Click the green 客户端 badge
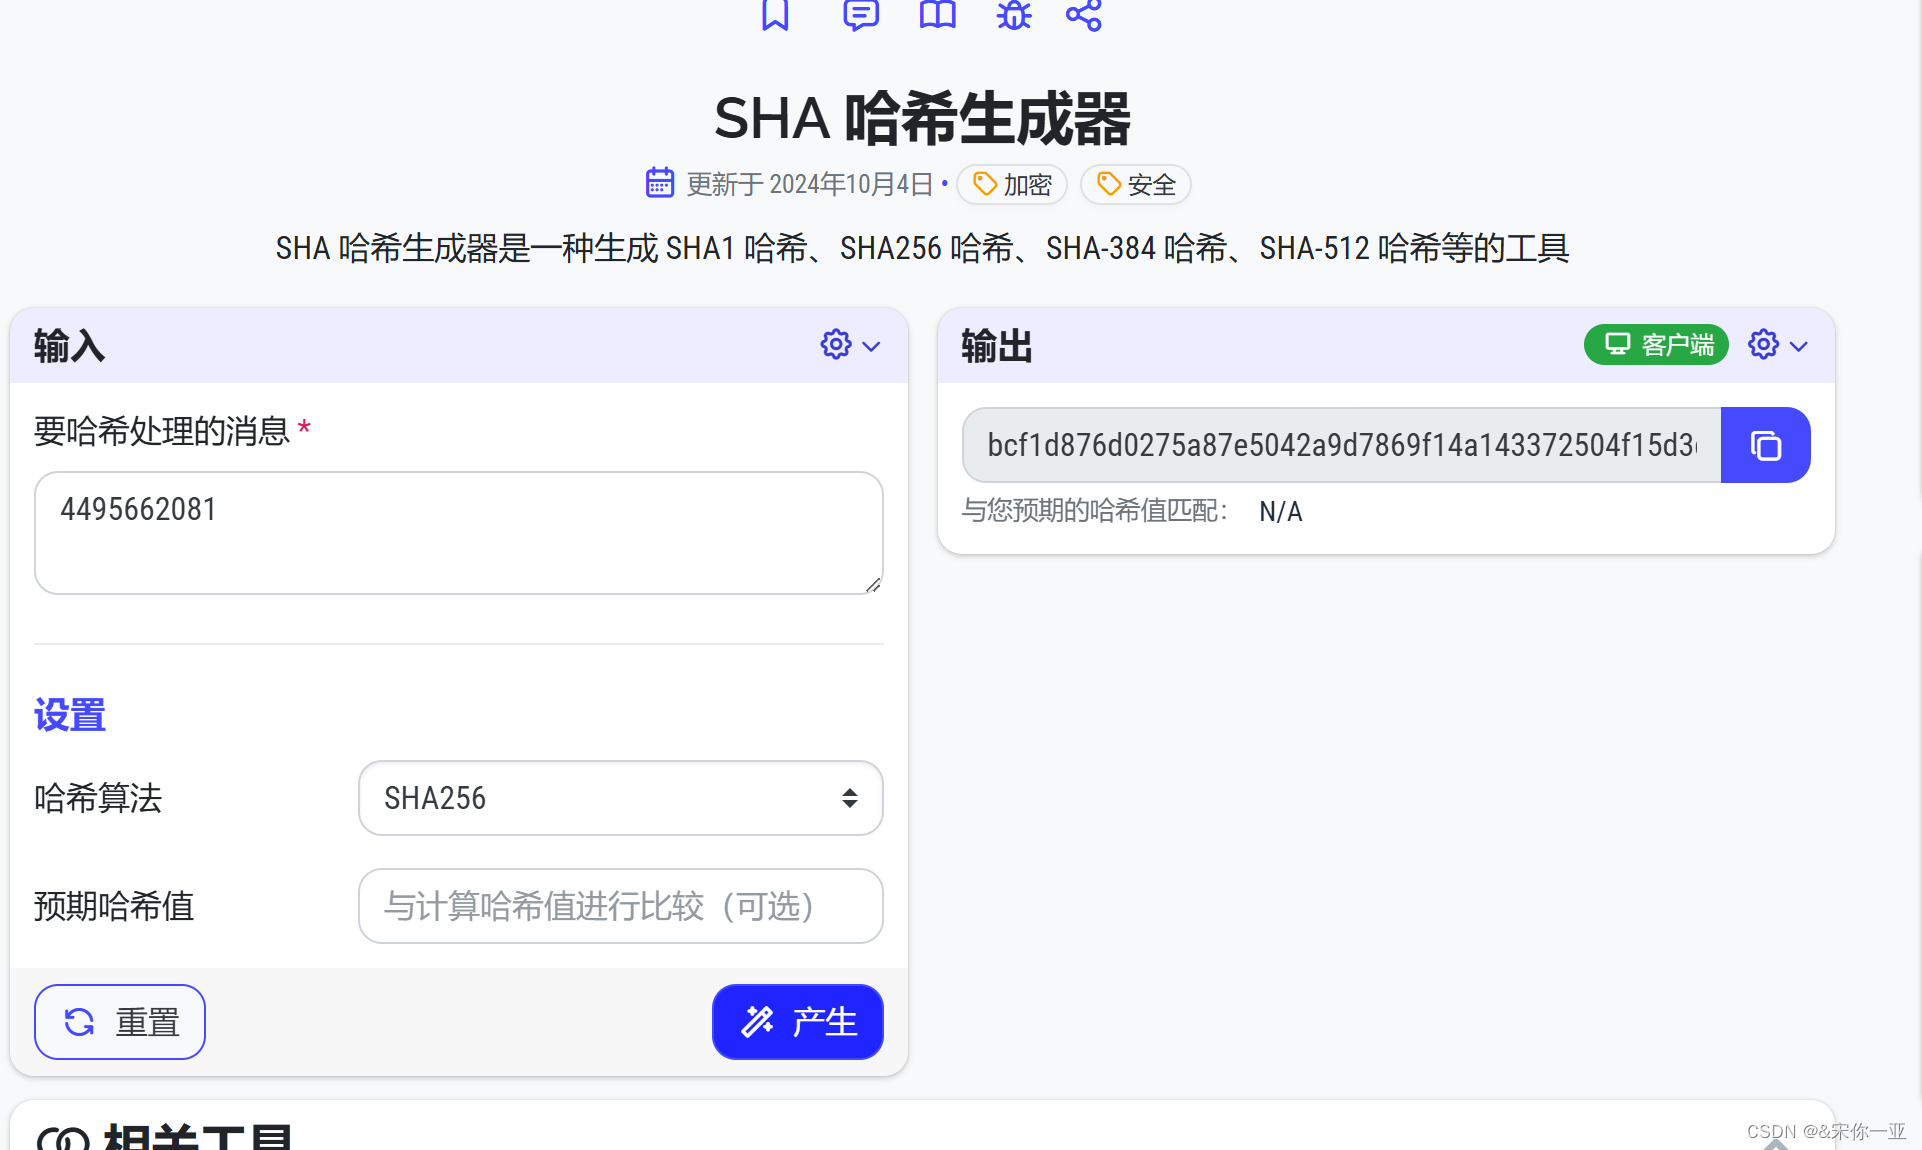The image size is (1922, 1150). pyautogui.click(x=1656, y=345)
